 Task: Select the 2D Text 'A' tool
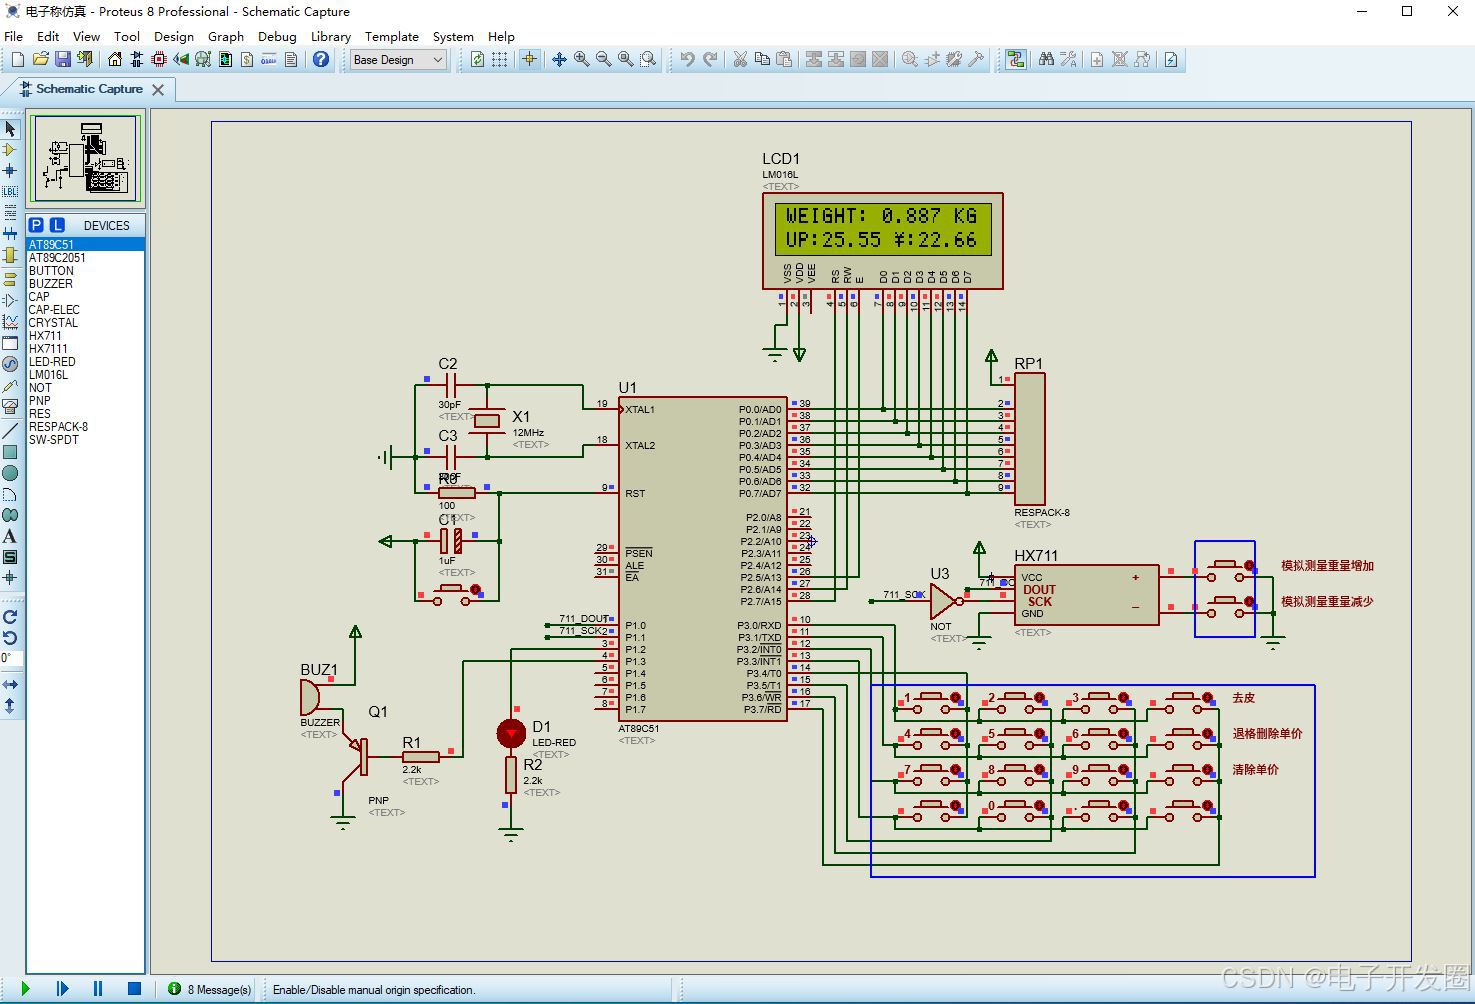tap(10, 536)
